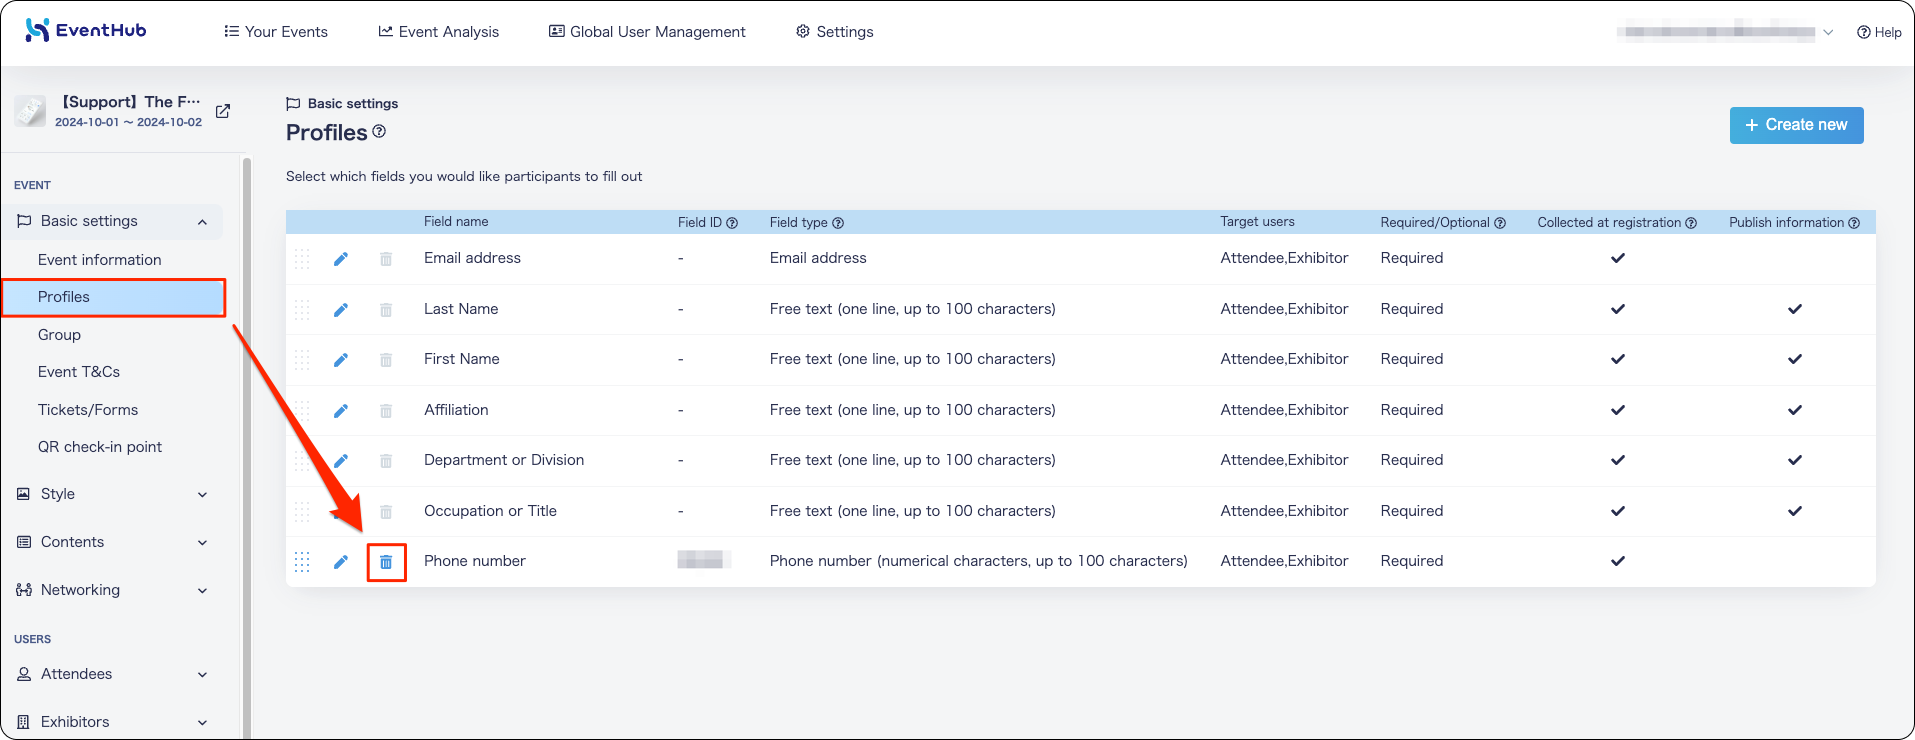Delete the Phone number field
The image size is (1915, 740).
(x=386, y=562)
